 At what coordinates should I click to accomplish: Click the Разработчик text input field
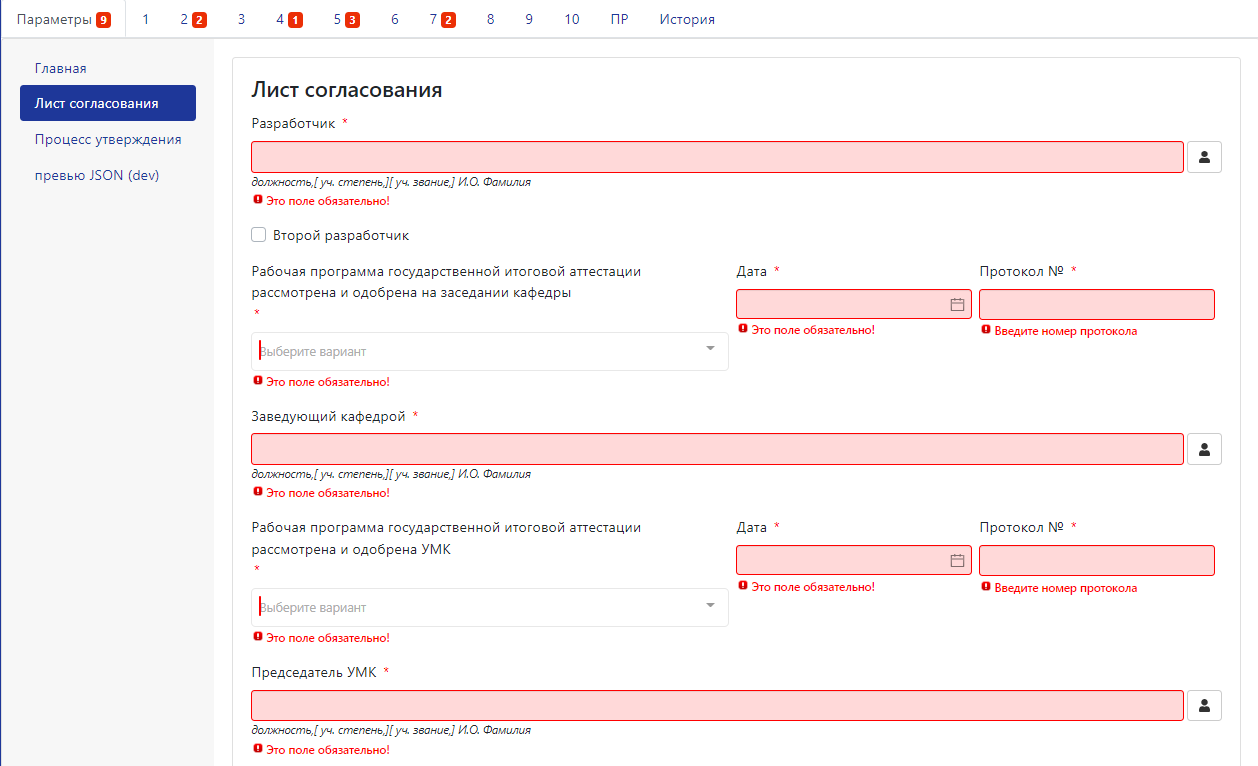point(717,157)
